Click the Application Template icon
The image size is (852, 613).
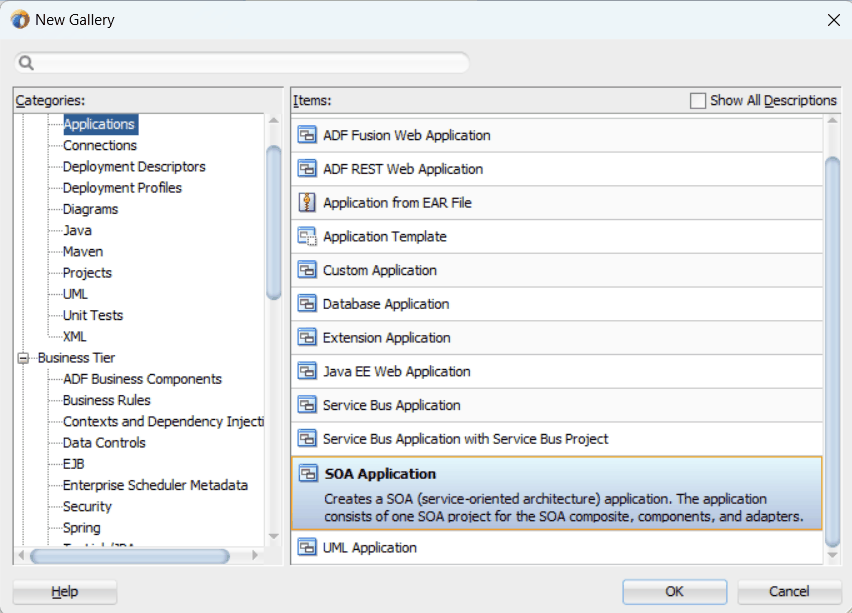click(307, 236)
